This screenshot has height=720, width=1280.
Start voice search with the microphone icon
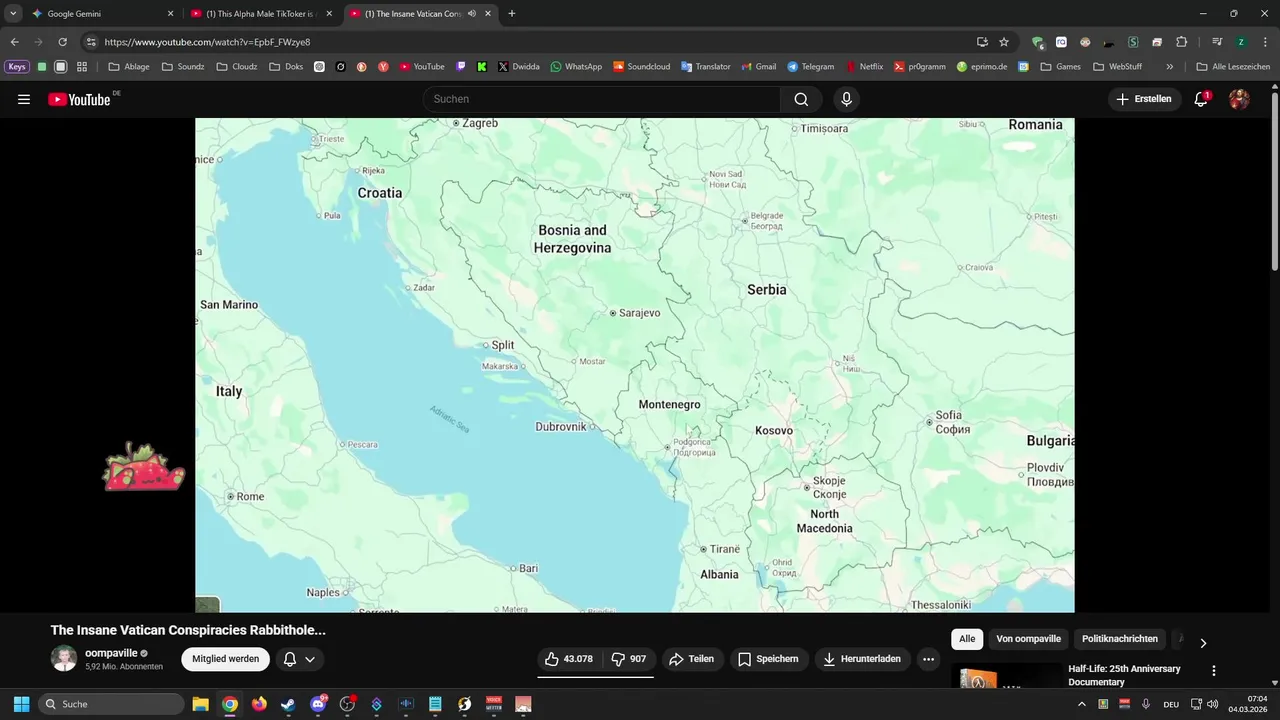click(x=846, y=99)
